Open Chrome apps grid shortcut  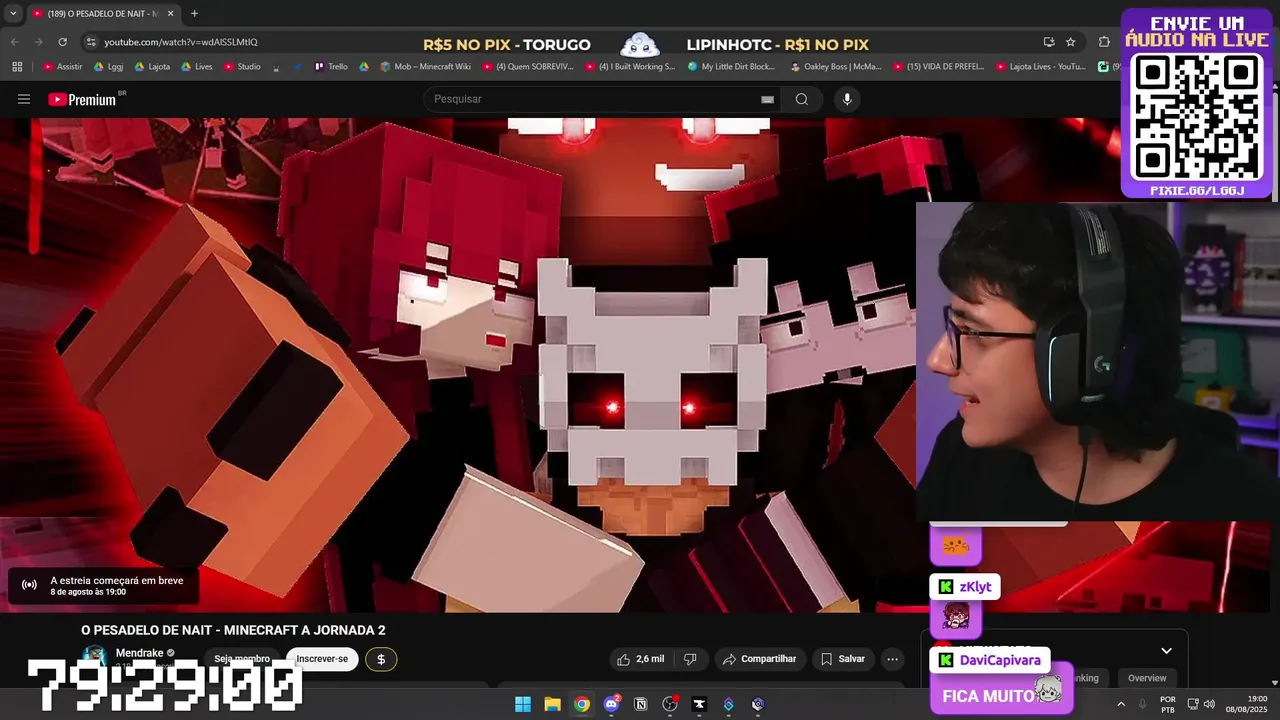[17, 67]
